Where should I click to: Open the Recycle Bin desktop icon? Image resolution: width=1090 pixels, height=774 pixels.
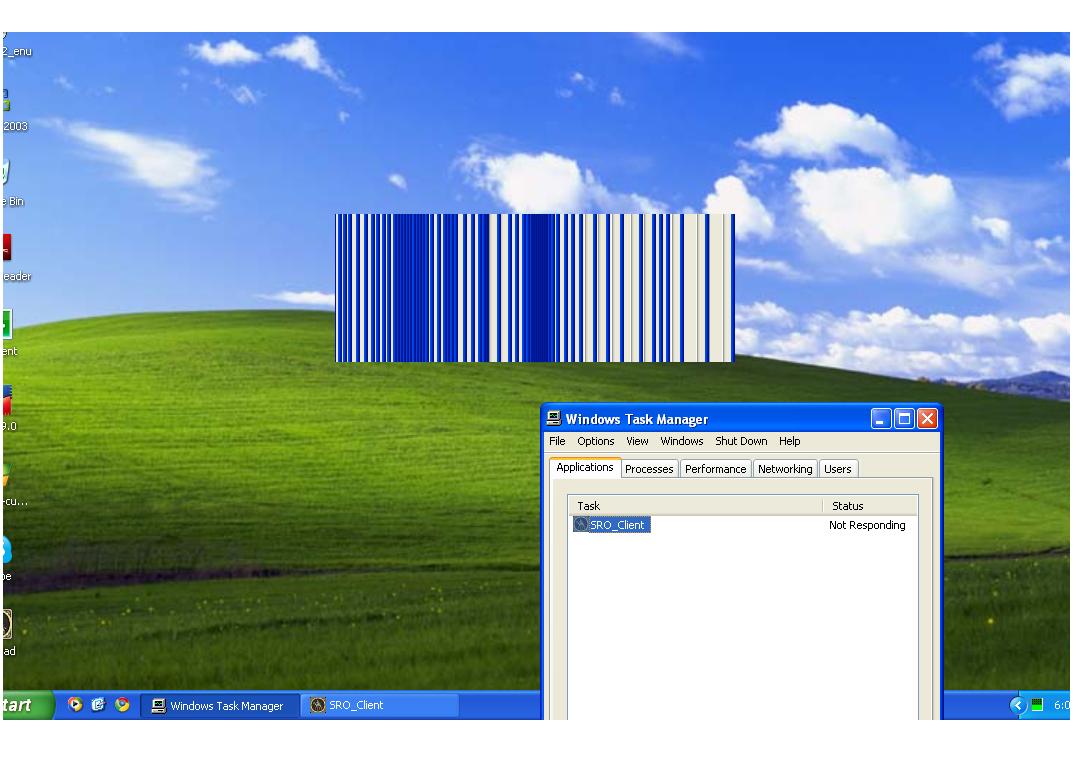pos(6,174)
